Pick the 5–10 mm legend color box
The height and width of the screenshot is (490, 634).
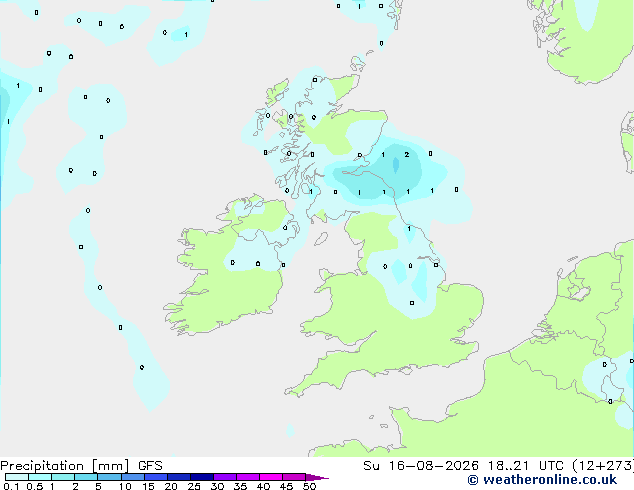(109, 477)
